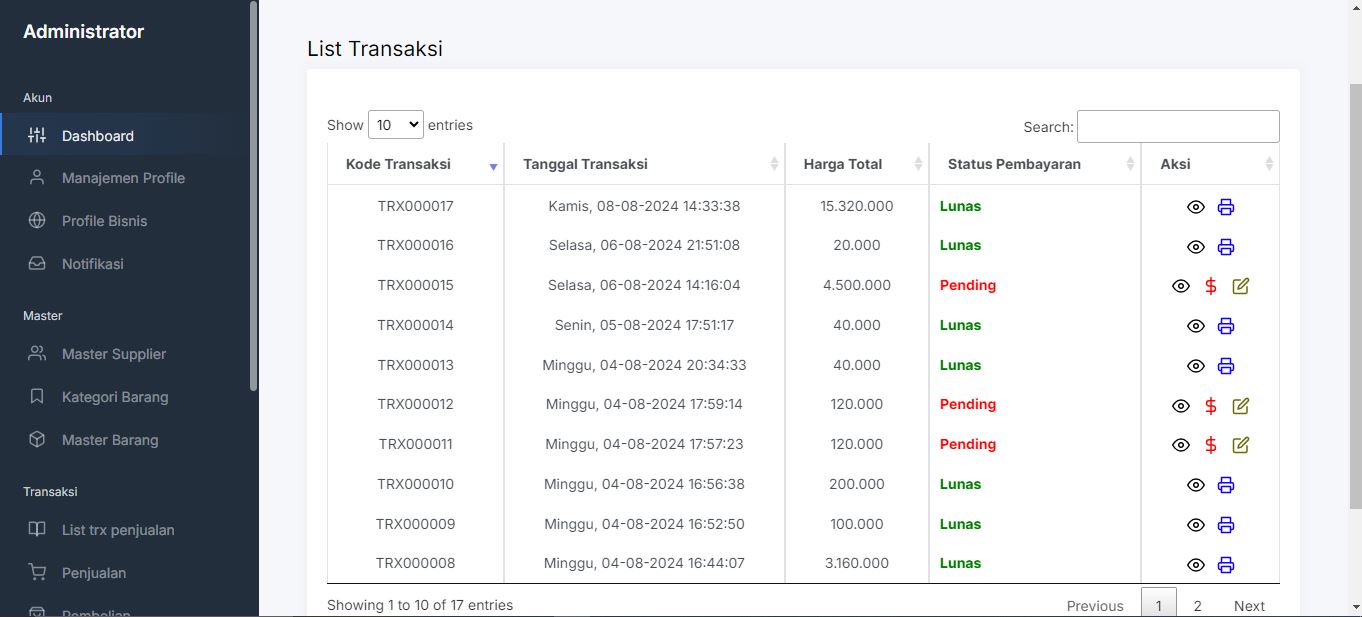Open the Show entries count dropdown
The height and width of the screenshot is (617, 1362).
pyautogui.click(x=396, y=125)
